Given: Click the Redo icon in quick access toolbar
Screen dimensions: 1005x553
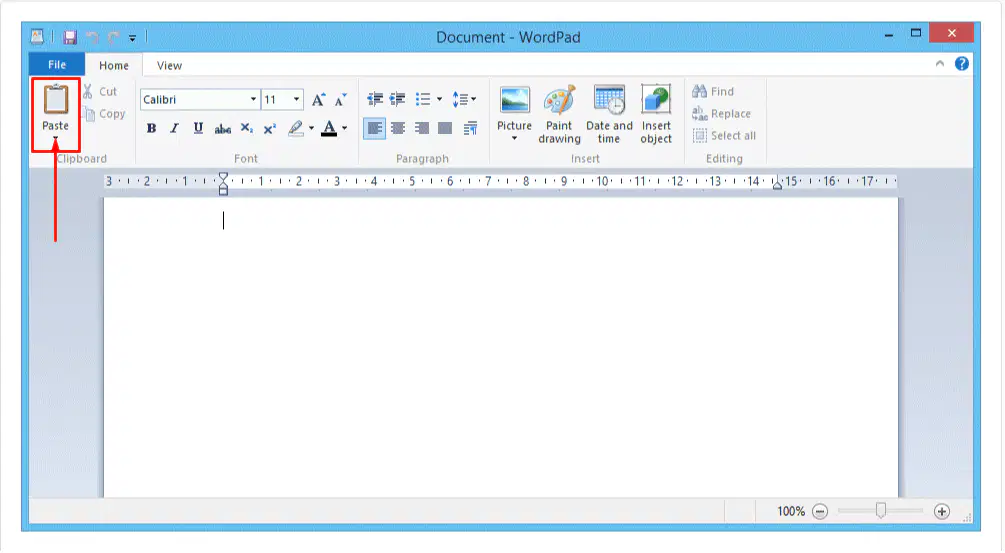Looking at the screenshot, I should 113,37.
